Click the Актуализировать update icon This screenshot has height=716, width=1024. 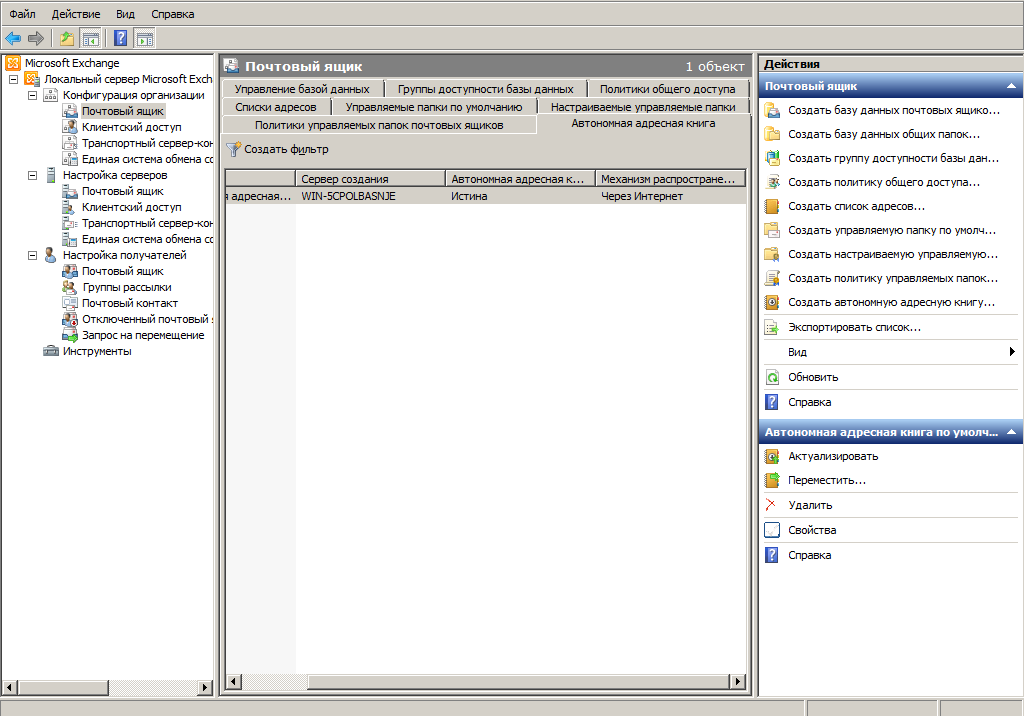[x=772, y=456]
